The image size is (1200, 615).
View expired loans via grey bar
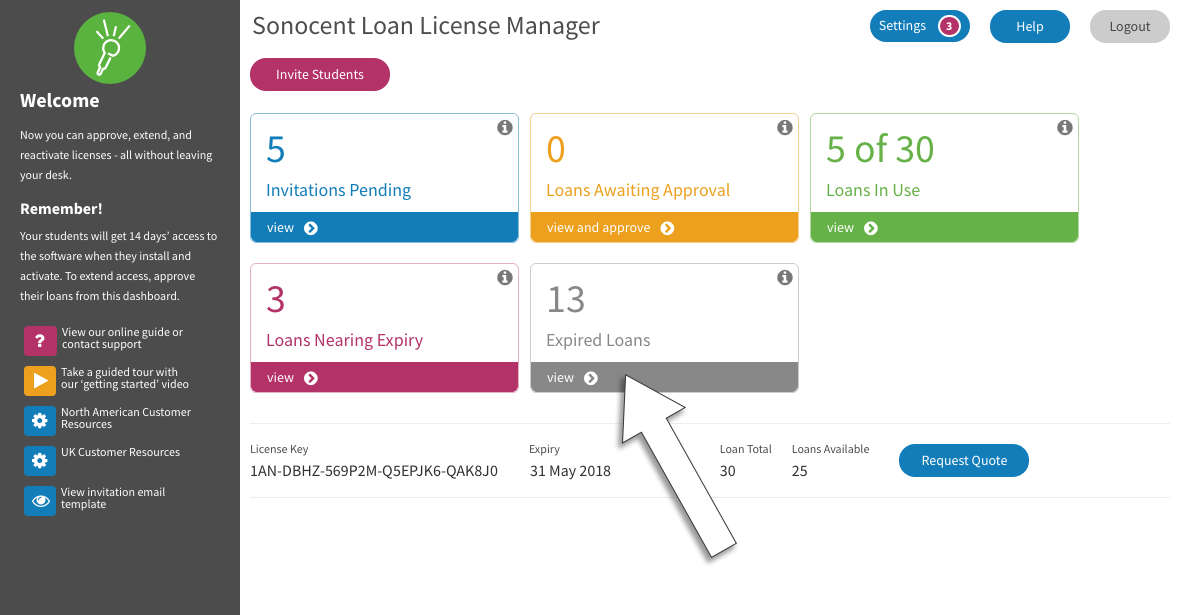[x=664, y=378]
